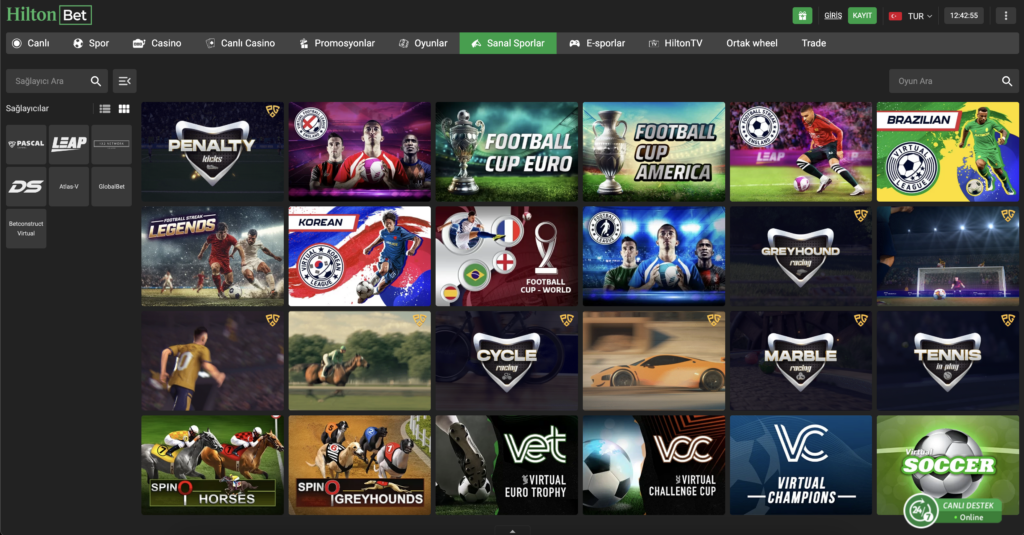Open the TUR language dropdown
This screenshot has height=535, width=1024.
click(910, 16)
